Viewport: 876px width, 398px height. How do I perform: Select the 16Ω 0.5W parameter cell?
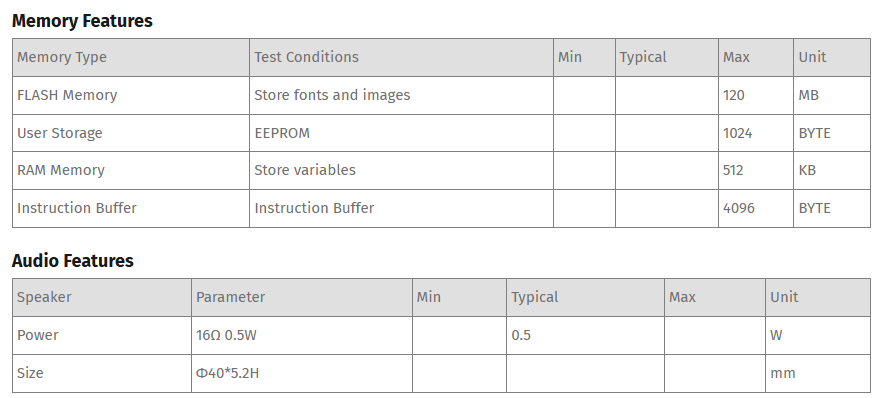click(302, 335)
